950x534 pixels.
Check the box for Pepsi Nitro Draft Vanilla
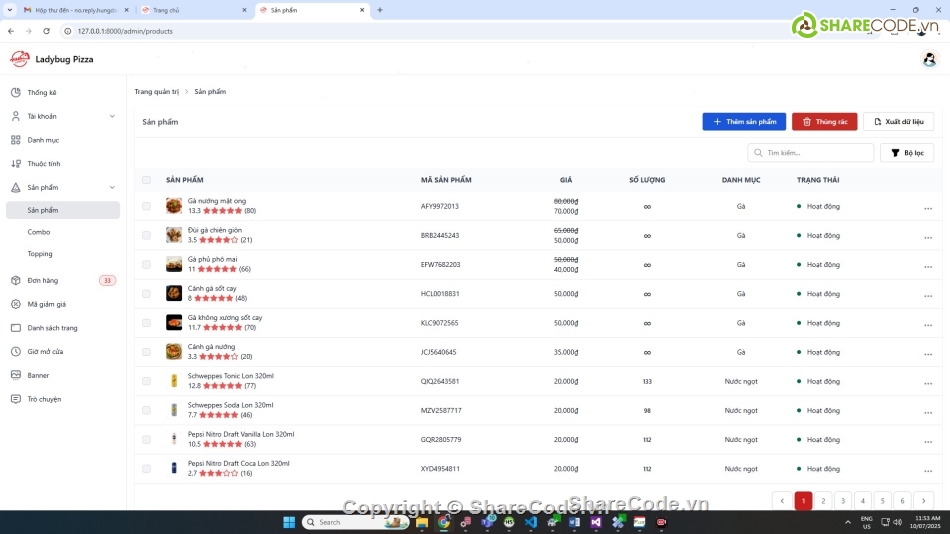(146, 439)
